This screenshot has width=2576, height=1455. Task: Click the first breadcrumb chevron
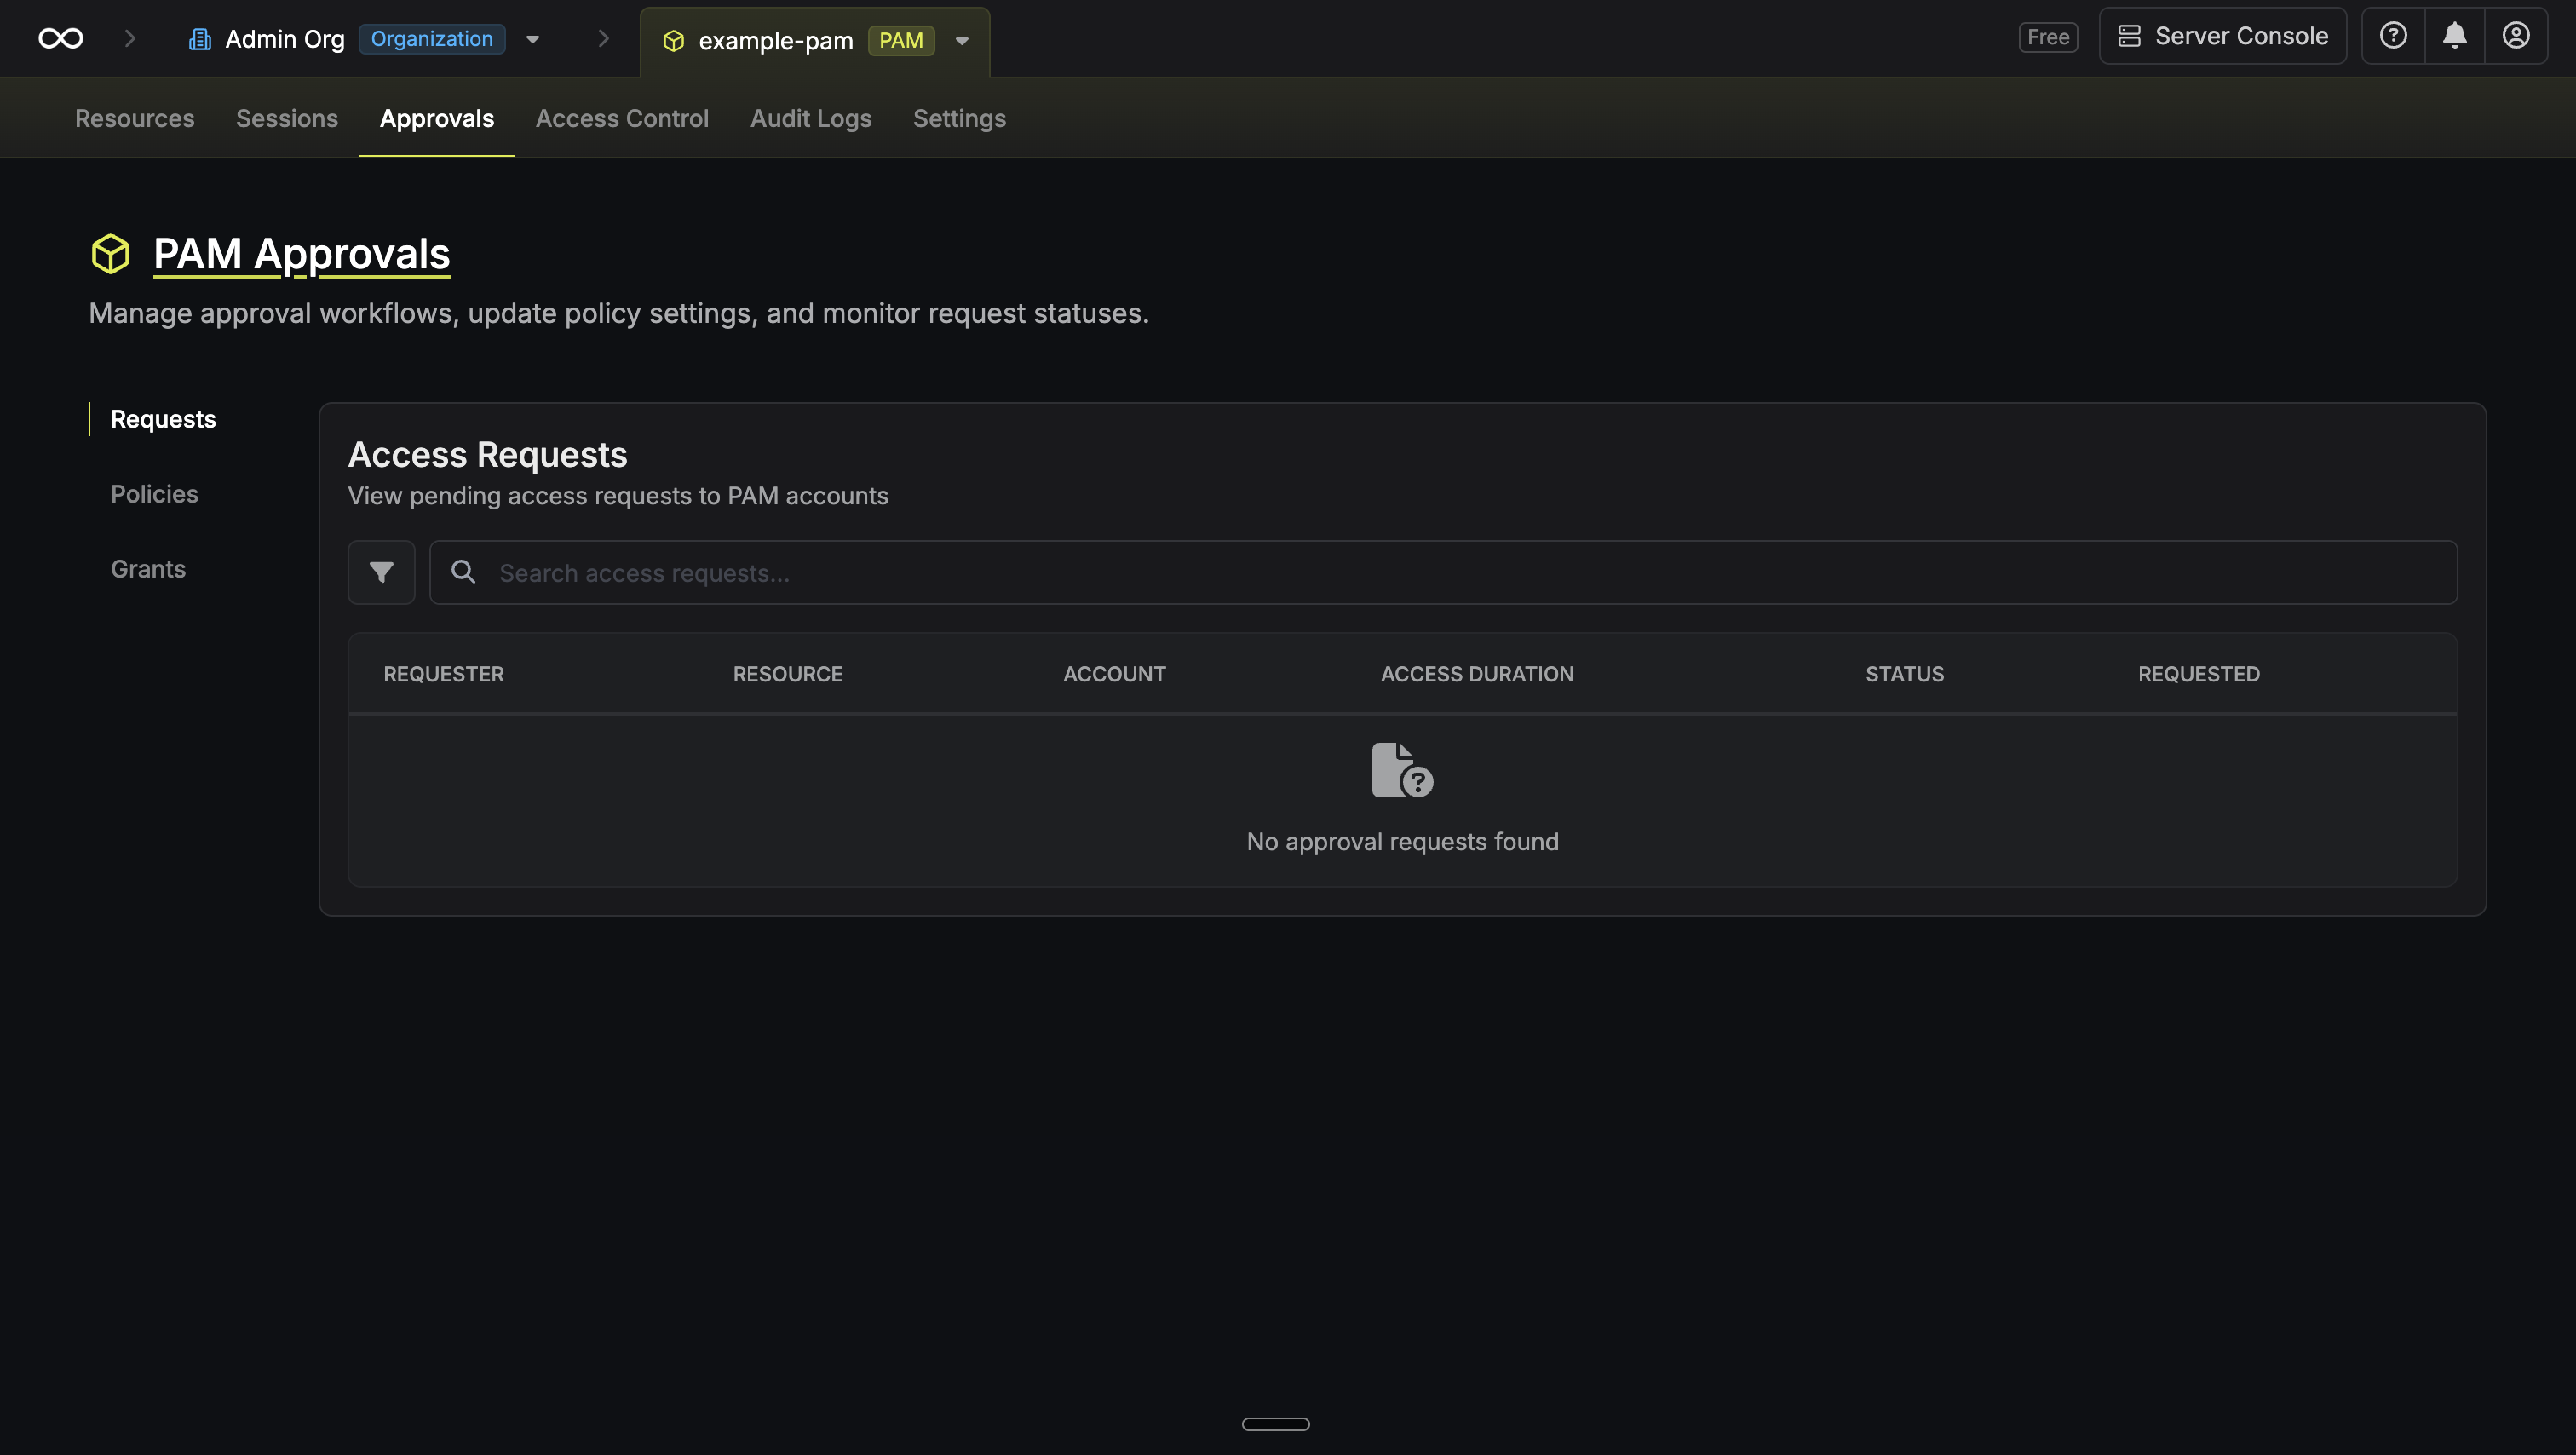click(129, 38)
